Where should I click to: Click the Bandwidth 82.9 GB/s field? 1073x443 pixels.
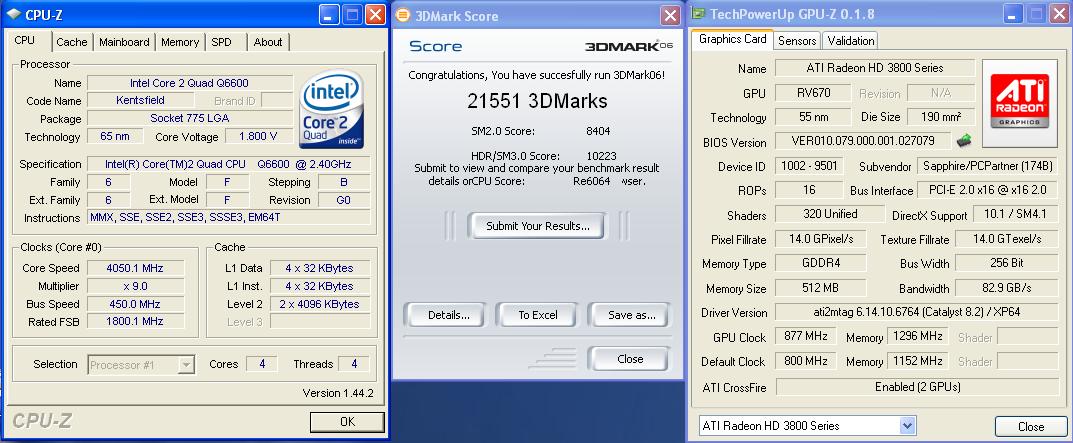[x=1007, y=288]
